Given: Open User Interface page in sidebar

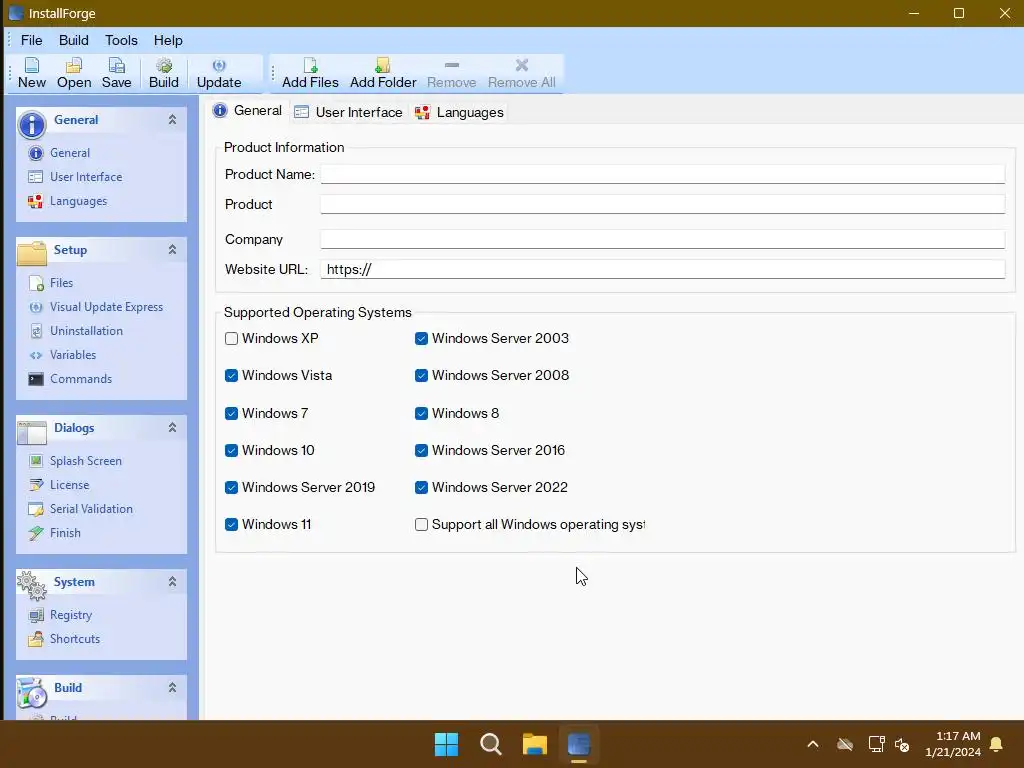Looking at the screenshot, I should [x=86, y=177].
